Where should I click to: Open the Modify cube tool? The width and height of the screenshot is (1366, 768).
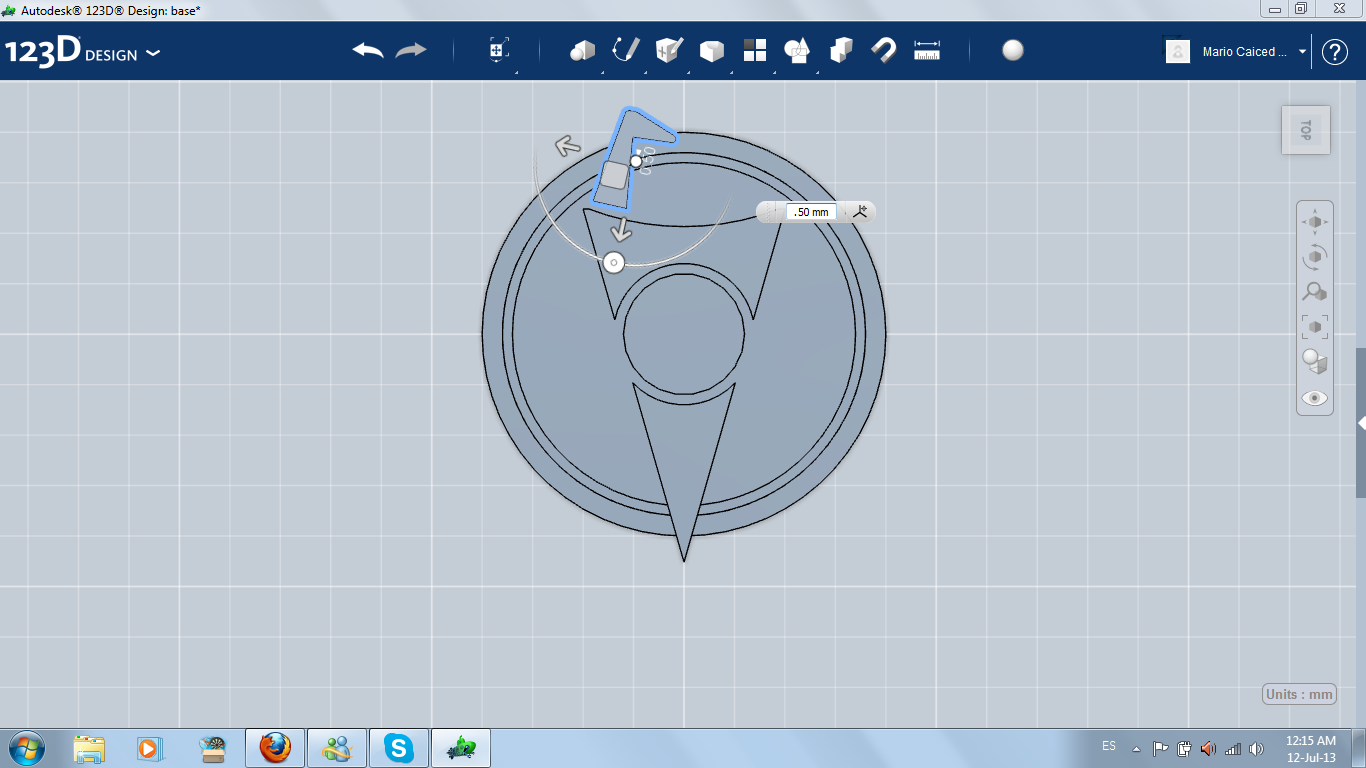(x=711, y=50)
